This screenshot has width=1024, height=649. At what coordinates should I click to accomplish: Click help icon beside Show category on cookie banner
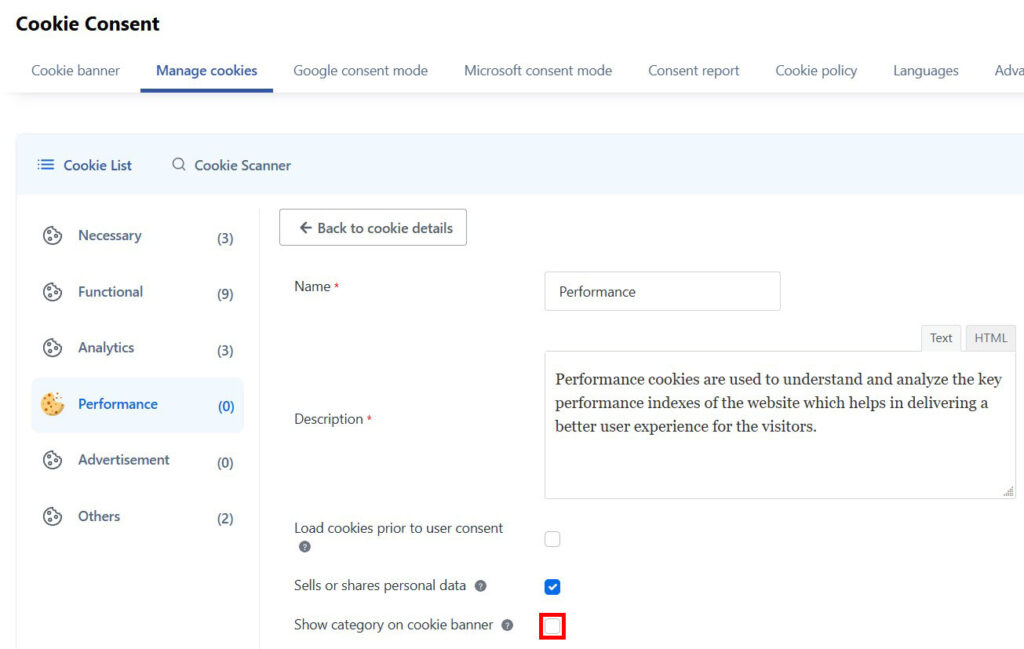pos(507,625)
